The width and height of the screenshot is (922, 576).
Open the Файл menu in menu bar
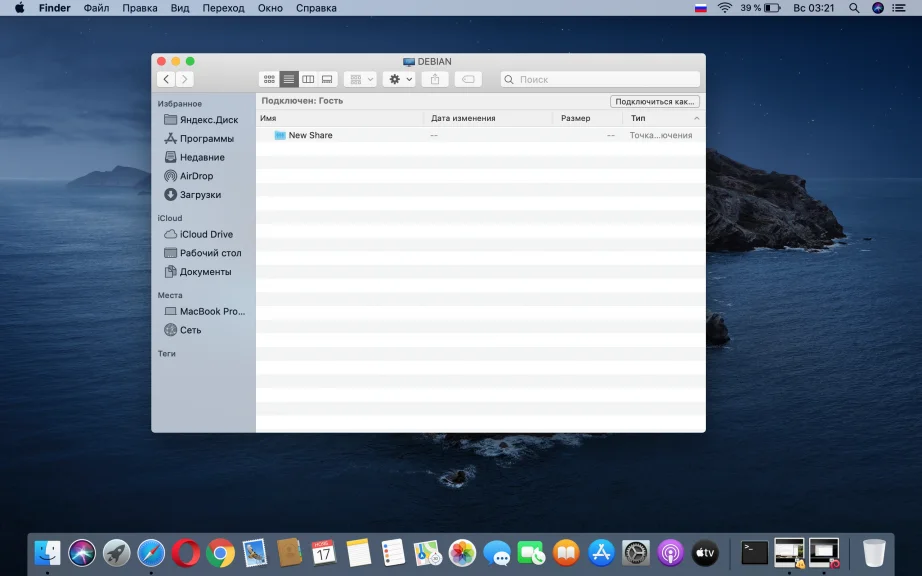[x=97, y=8]
